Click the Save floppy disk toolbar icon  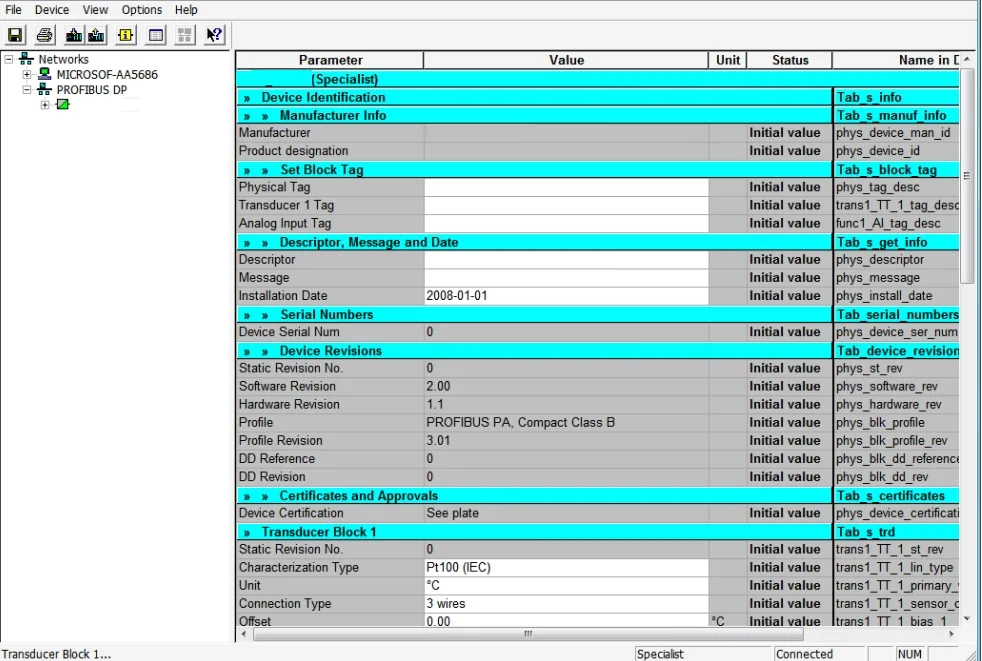[x=15, y=35]
